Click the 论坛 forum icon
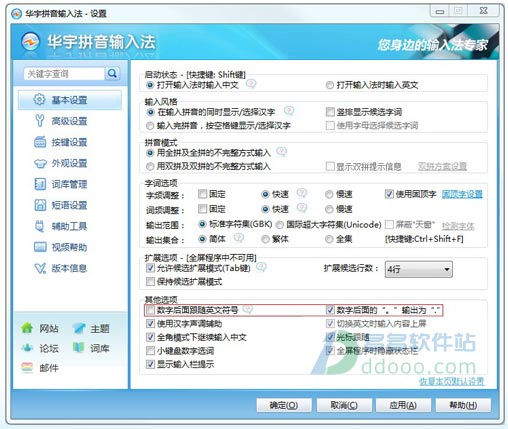This screenshot has width=508, height=429. 27,348
